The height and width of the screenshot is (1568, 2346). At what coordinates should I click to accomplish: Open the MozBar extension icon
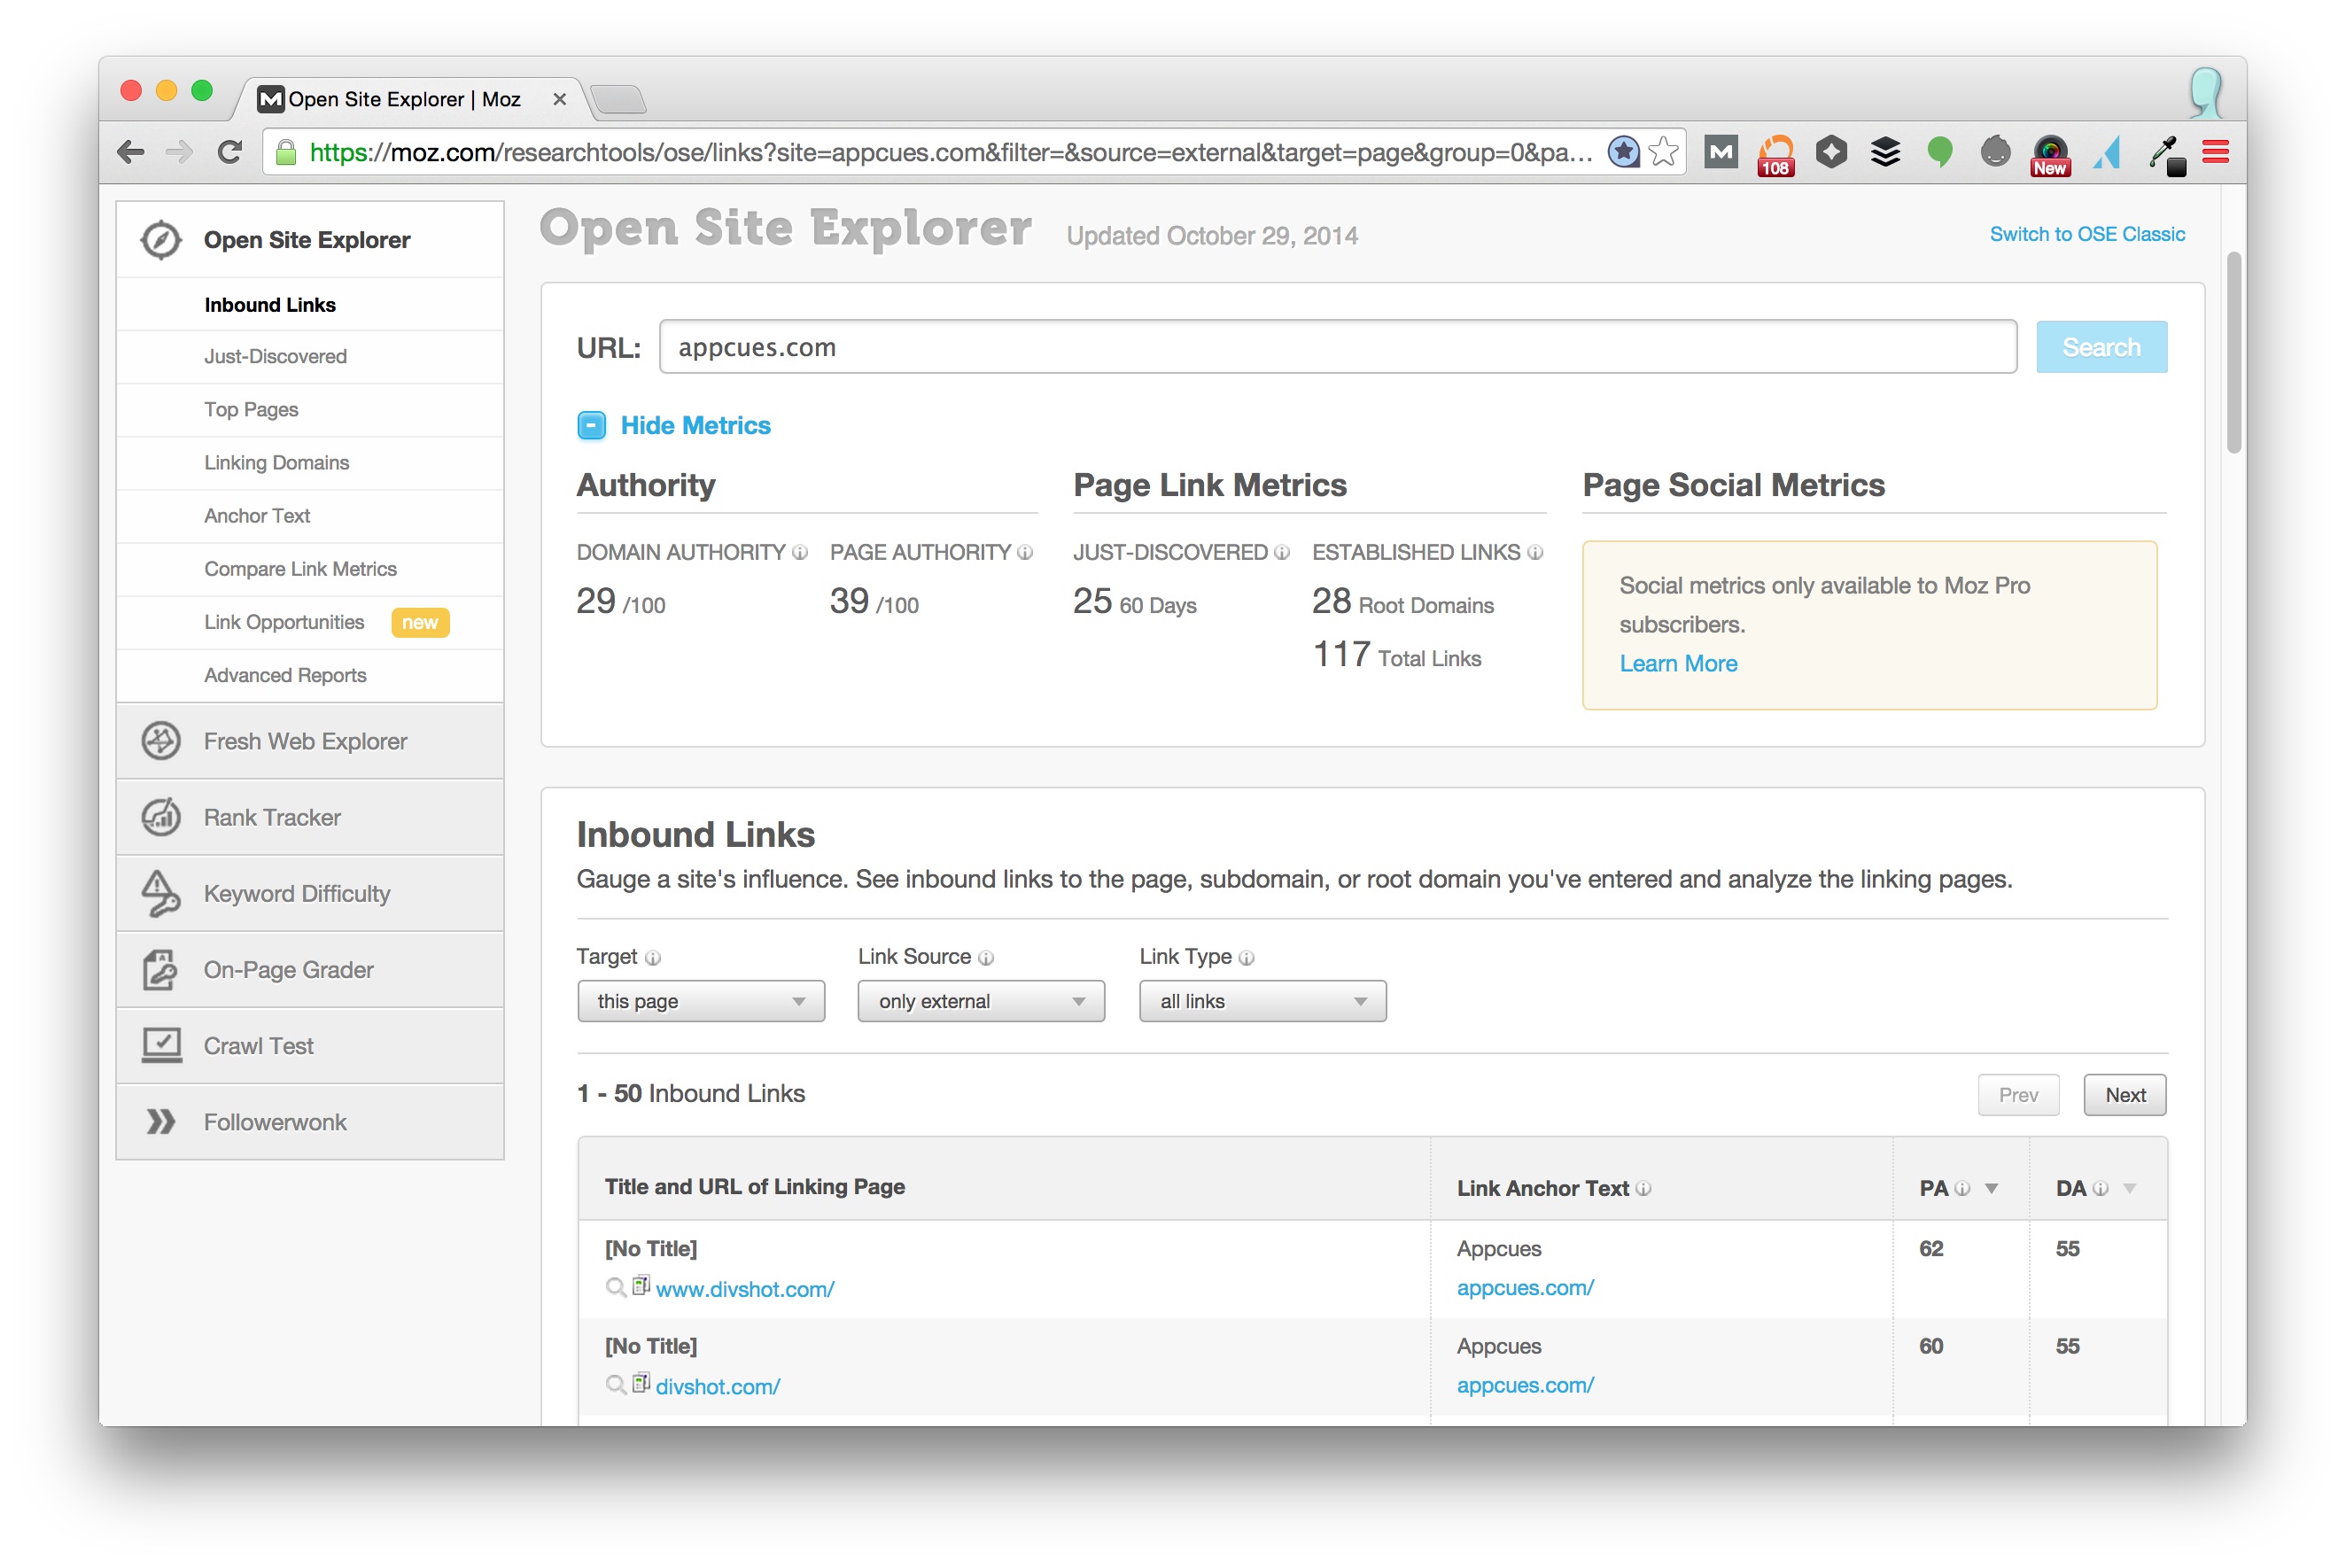click(1721, 152)
